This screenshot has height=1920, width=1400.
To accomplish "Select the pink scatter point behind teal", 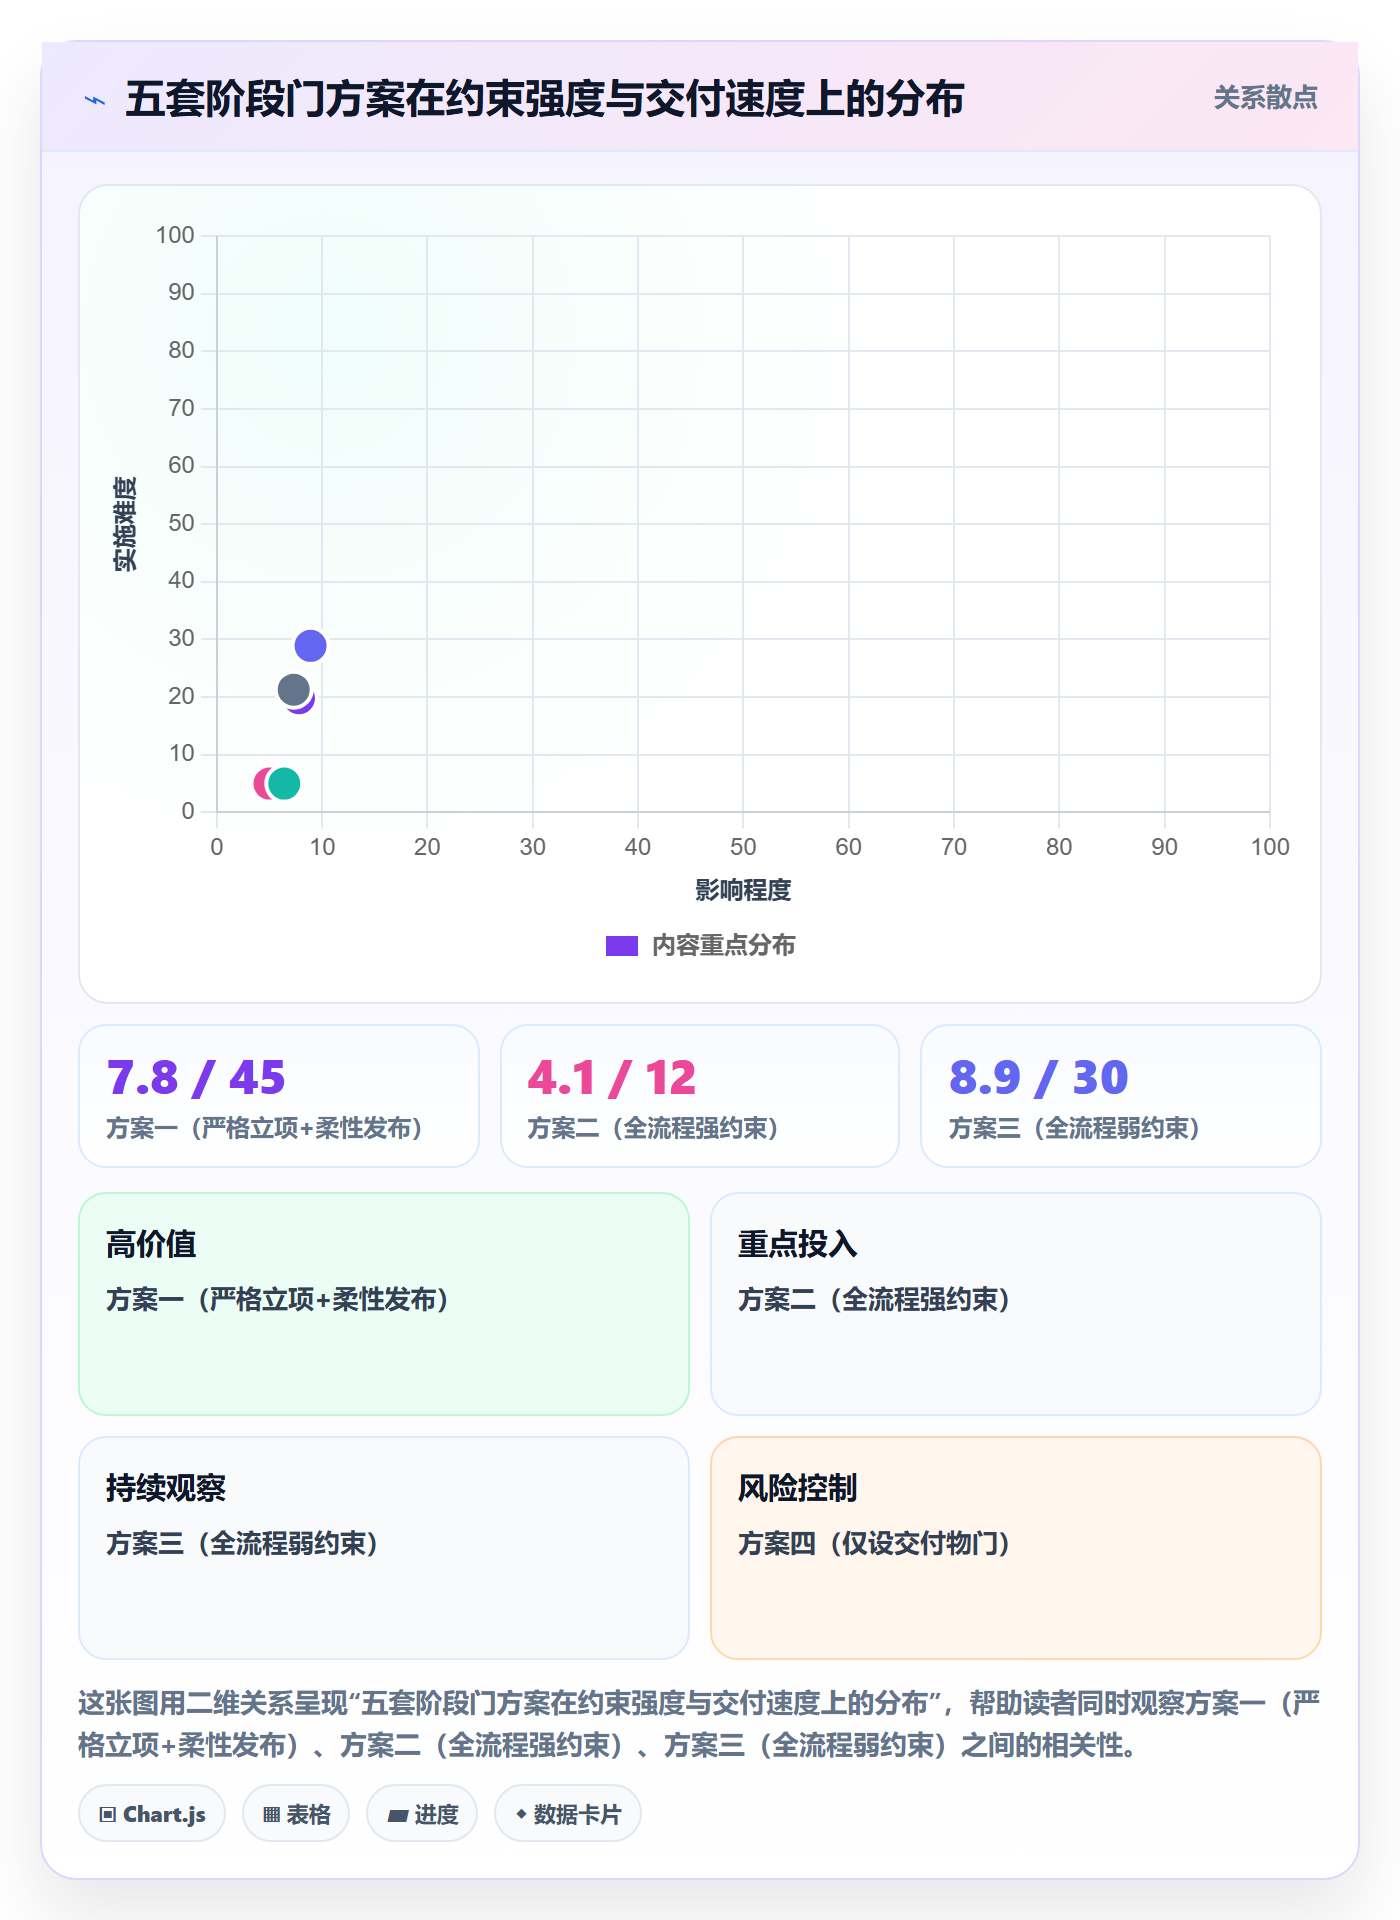I will pyautogui.click(x=261, y=783).
